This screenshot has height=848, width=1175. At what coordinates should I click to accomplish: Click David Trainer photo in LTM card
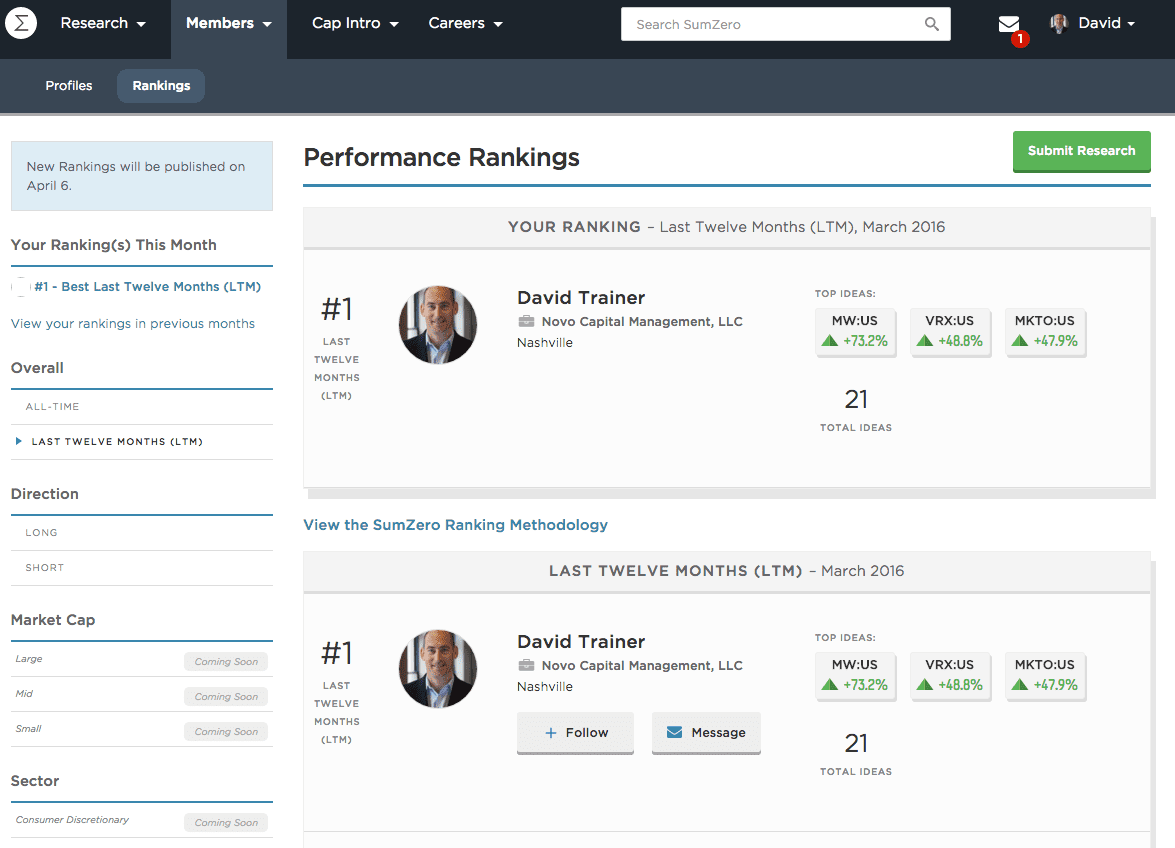coord(438,669)
